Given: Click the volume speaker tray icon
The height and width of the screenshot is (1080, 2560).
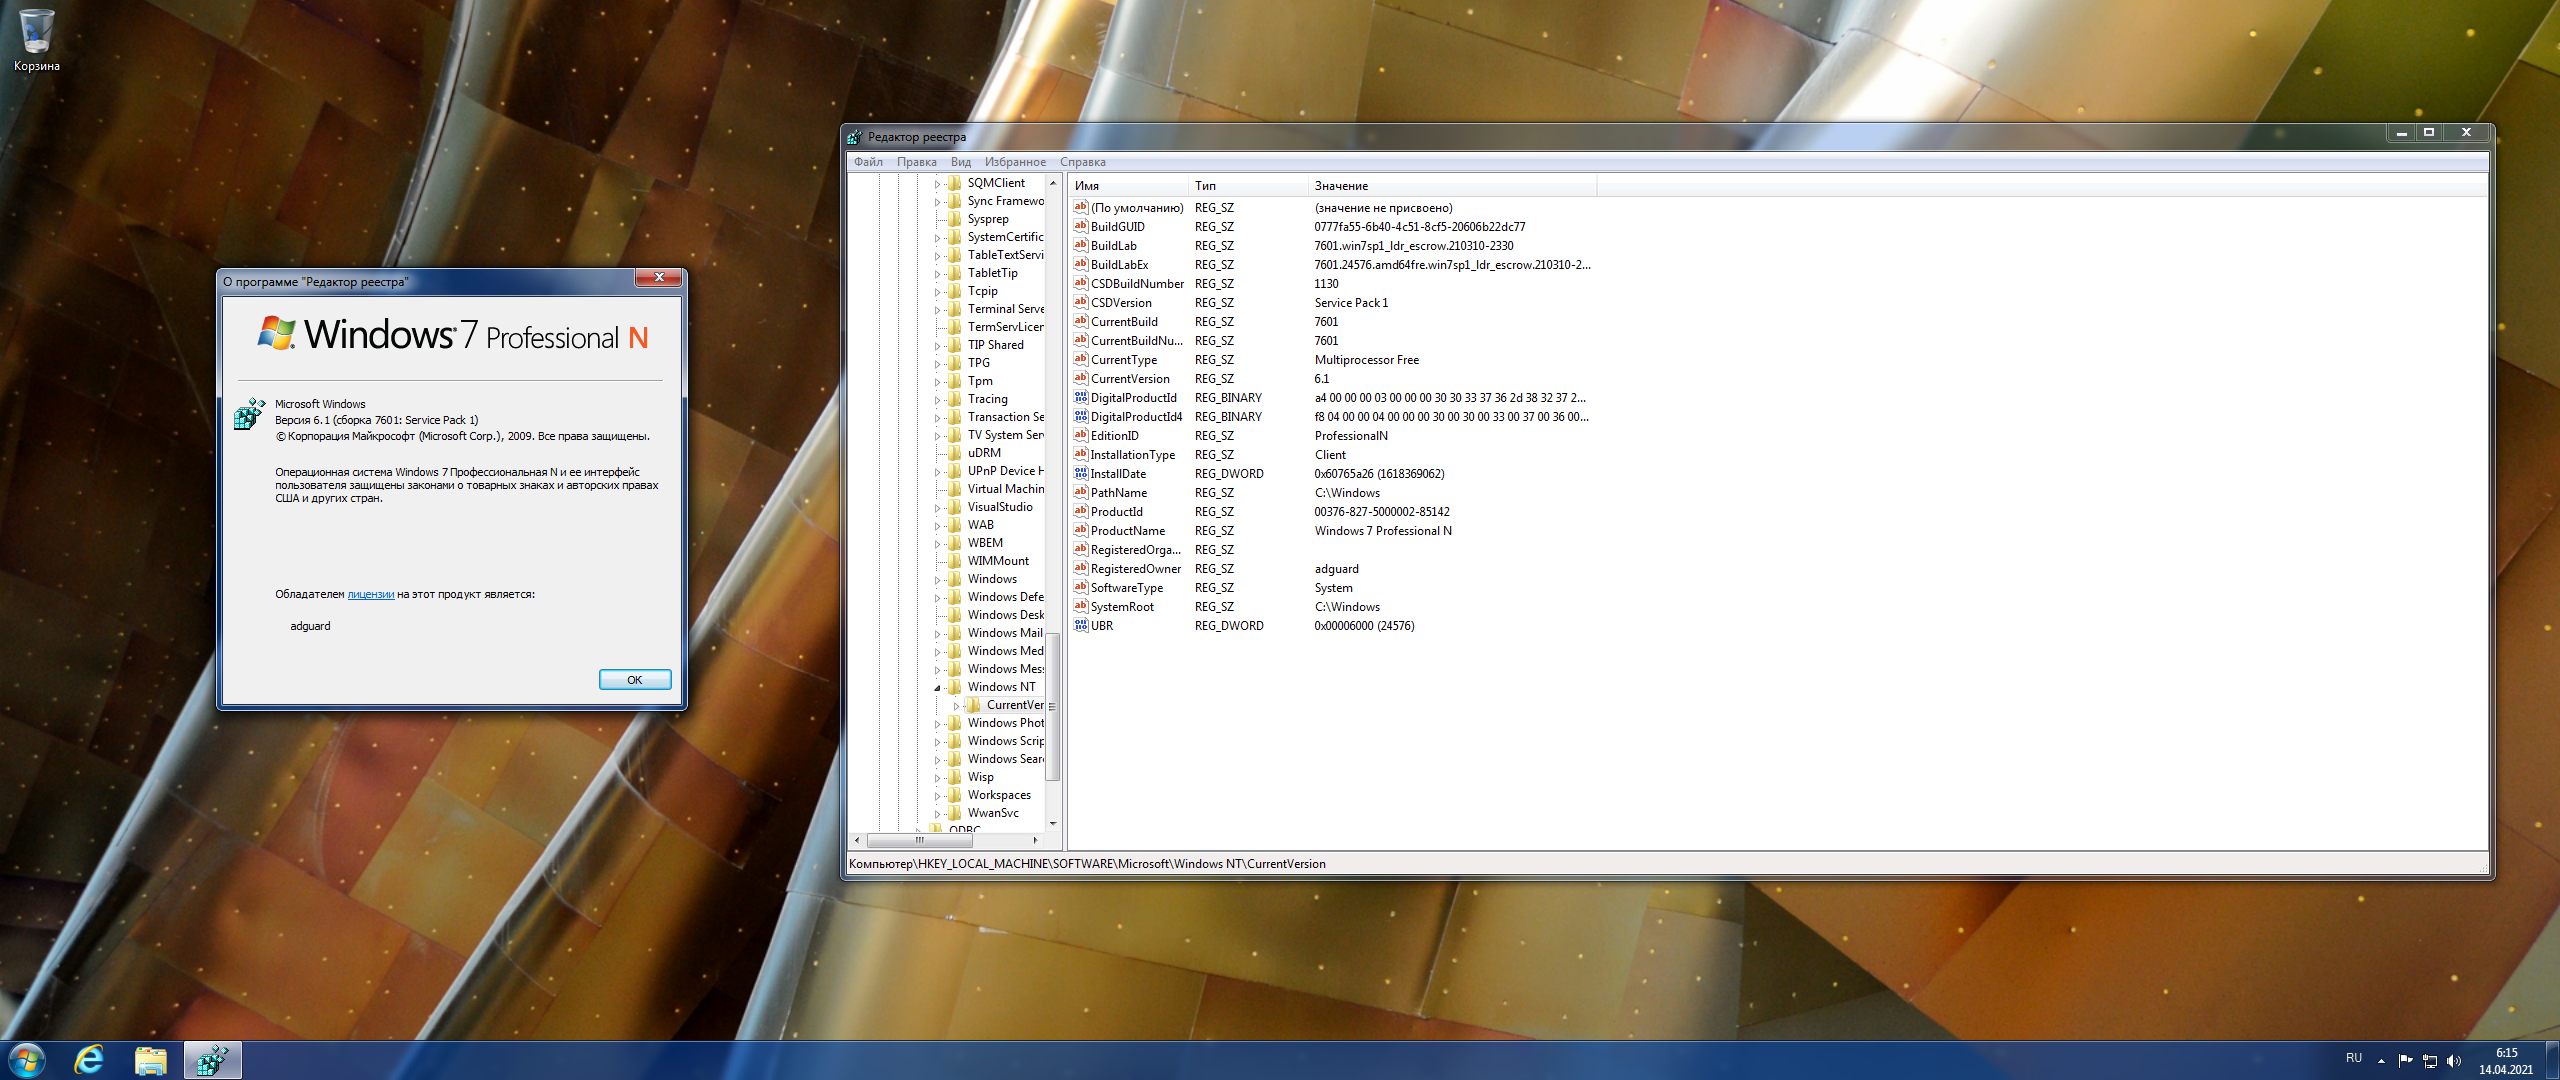Looking at the screenshot, I should pos(2453,1061).
